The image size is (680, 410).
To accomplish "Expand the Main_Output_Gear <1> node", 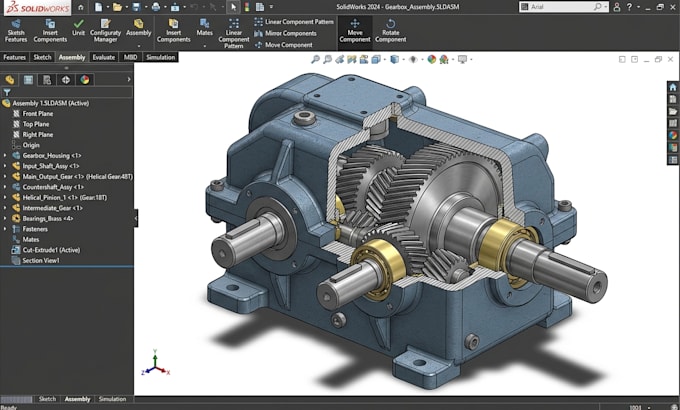I will coord(5,177).
